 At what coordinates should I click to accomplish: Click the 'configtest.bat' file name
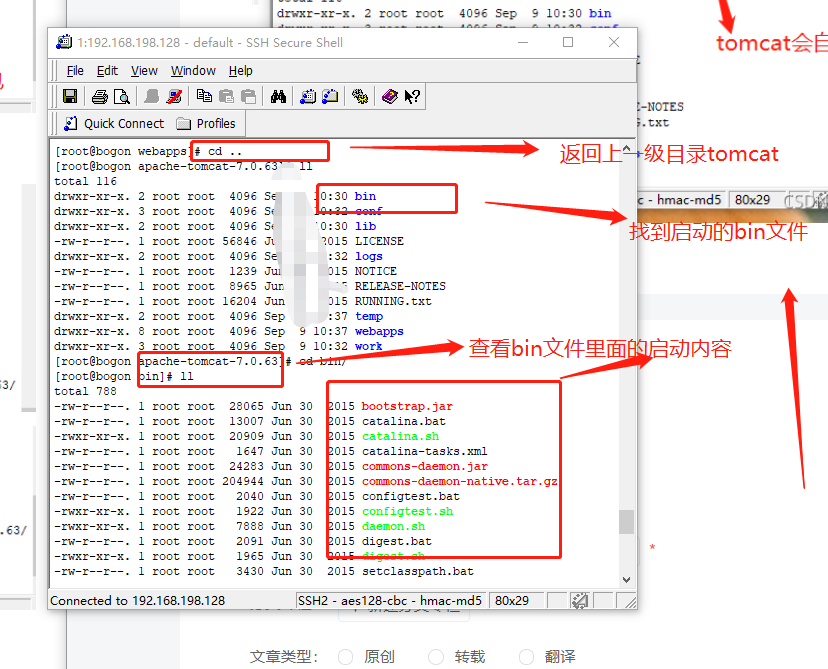click(411, 496)
